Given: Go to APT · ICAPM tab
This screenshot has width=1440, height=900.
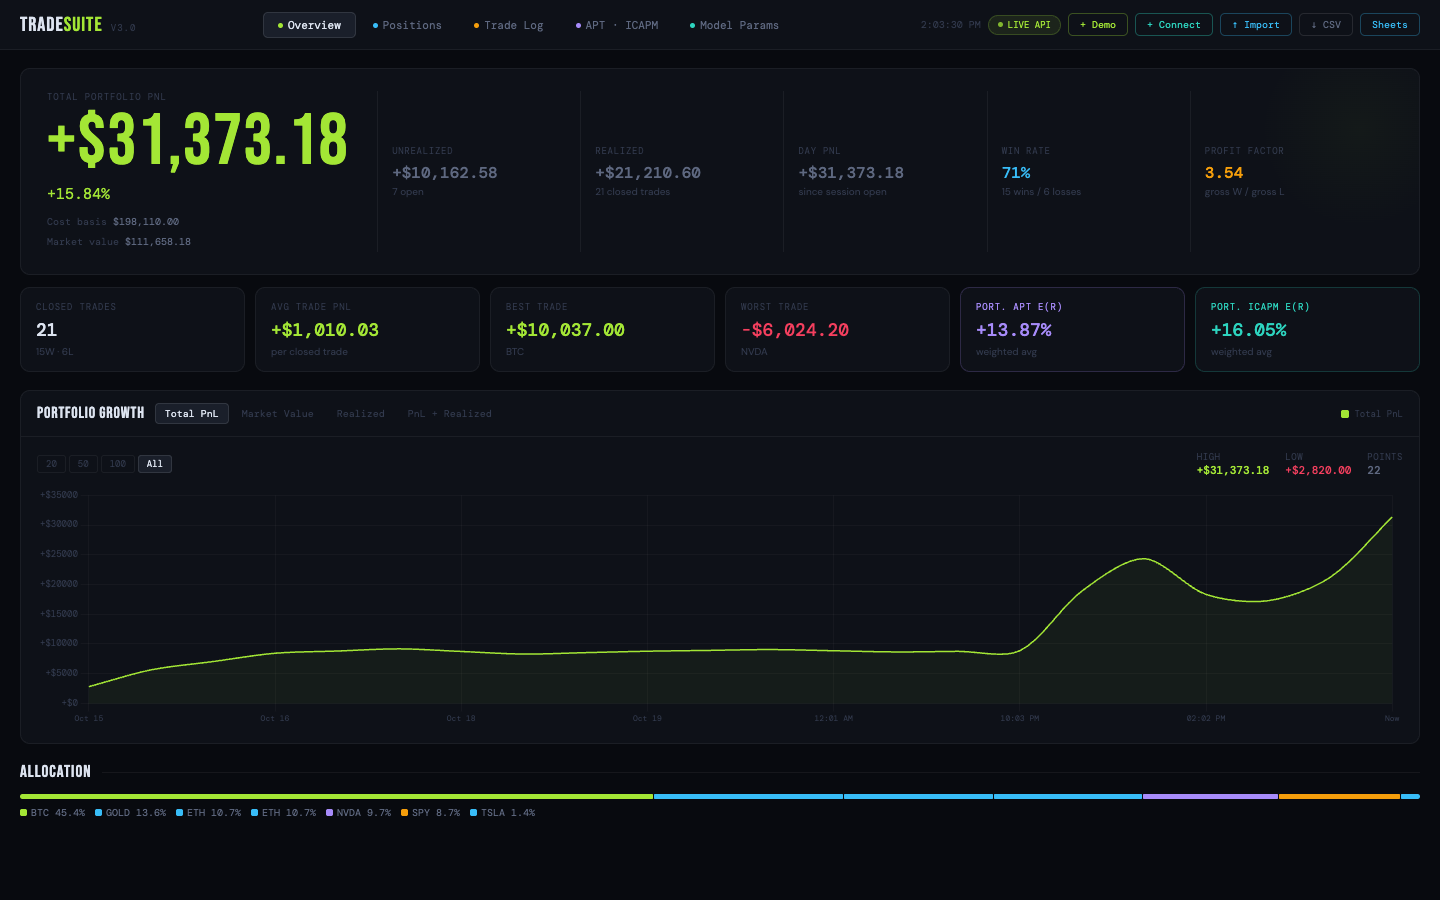Looking at the screenshot, I should click(x=617, y=25).
